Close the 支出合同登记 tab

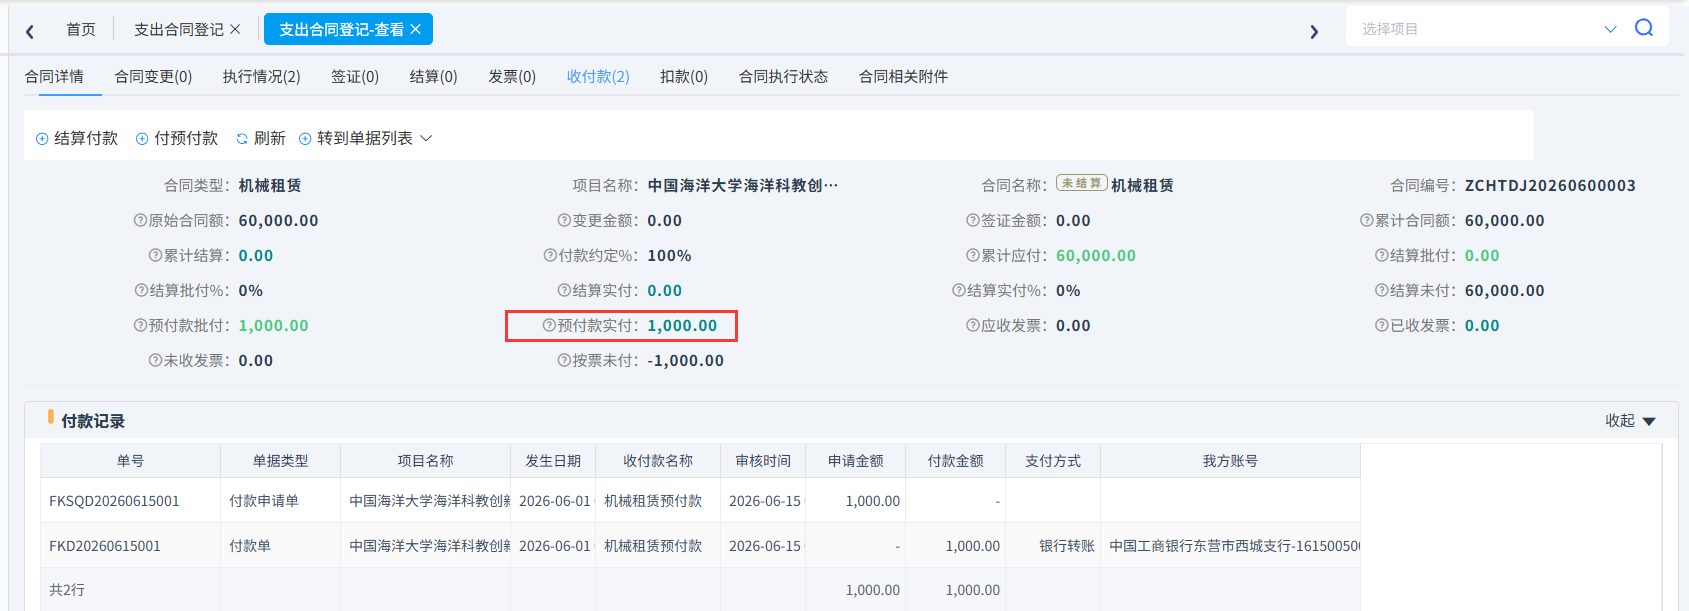235,30
